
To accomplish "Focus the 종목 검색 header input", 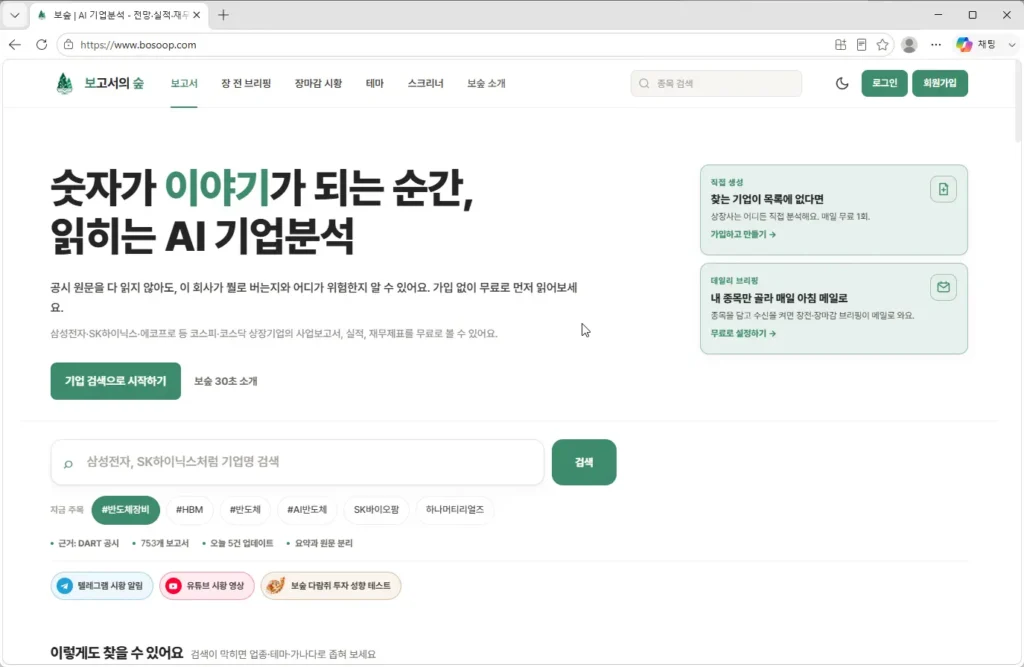I will (716, 84).
